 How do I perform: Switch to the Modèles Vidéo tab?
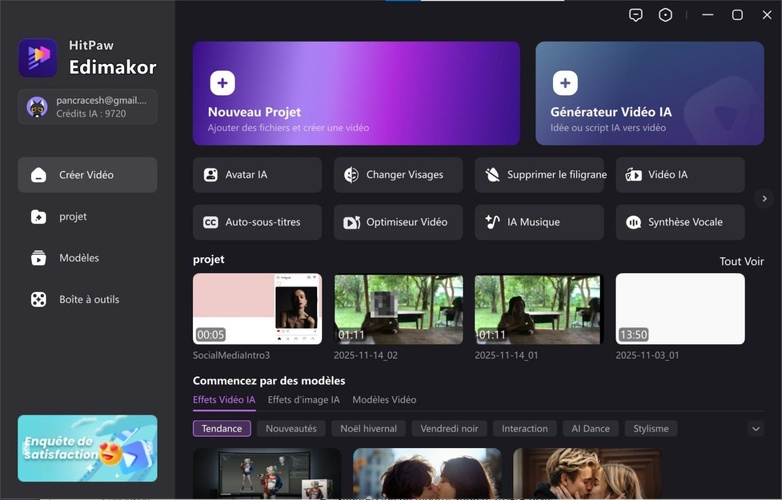384,400
